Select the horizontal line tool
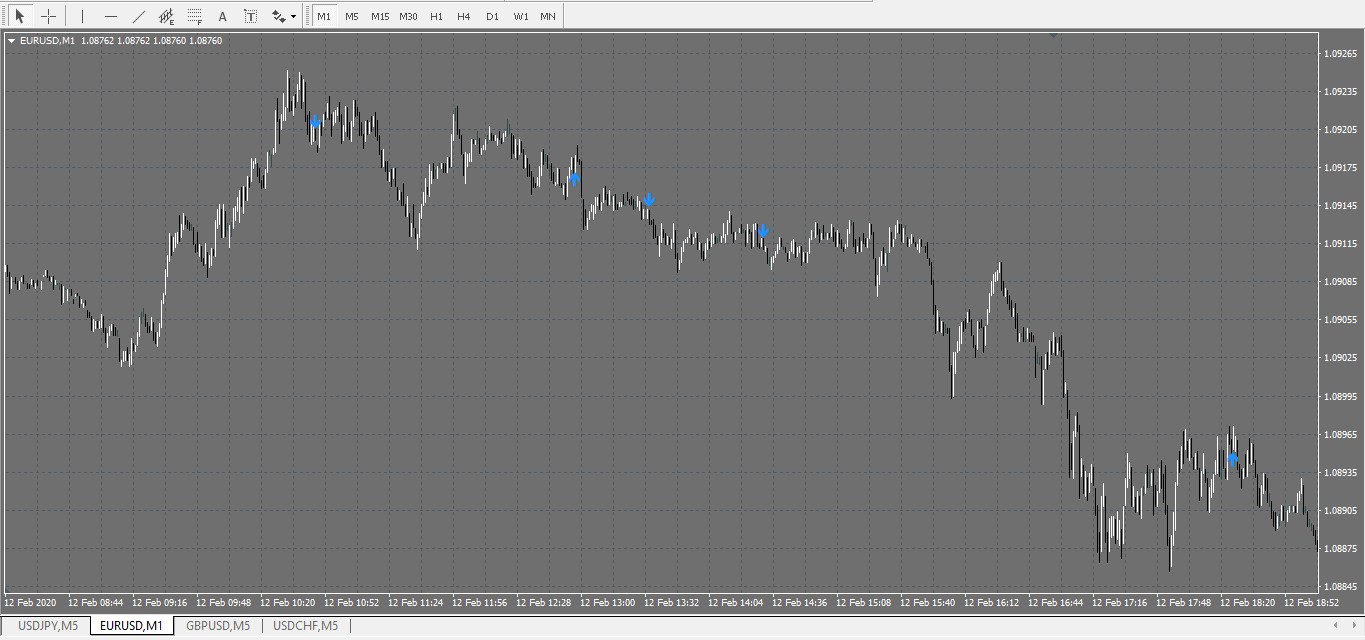This screenshot has height=640, width=1365. pos(110,16)
